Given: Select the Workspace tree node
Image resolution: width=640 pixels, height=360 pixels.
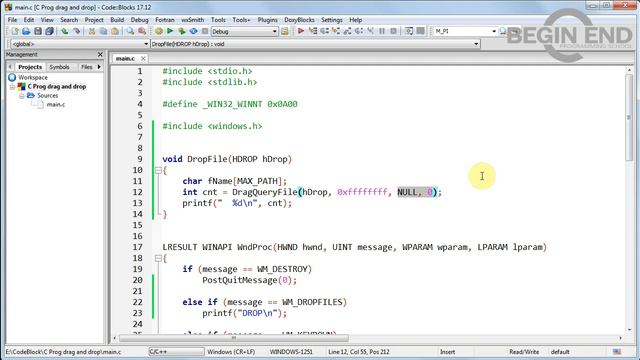Looking at the screenshot, I should point(33,77).
